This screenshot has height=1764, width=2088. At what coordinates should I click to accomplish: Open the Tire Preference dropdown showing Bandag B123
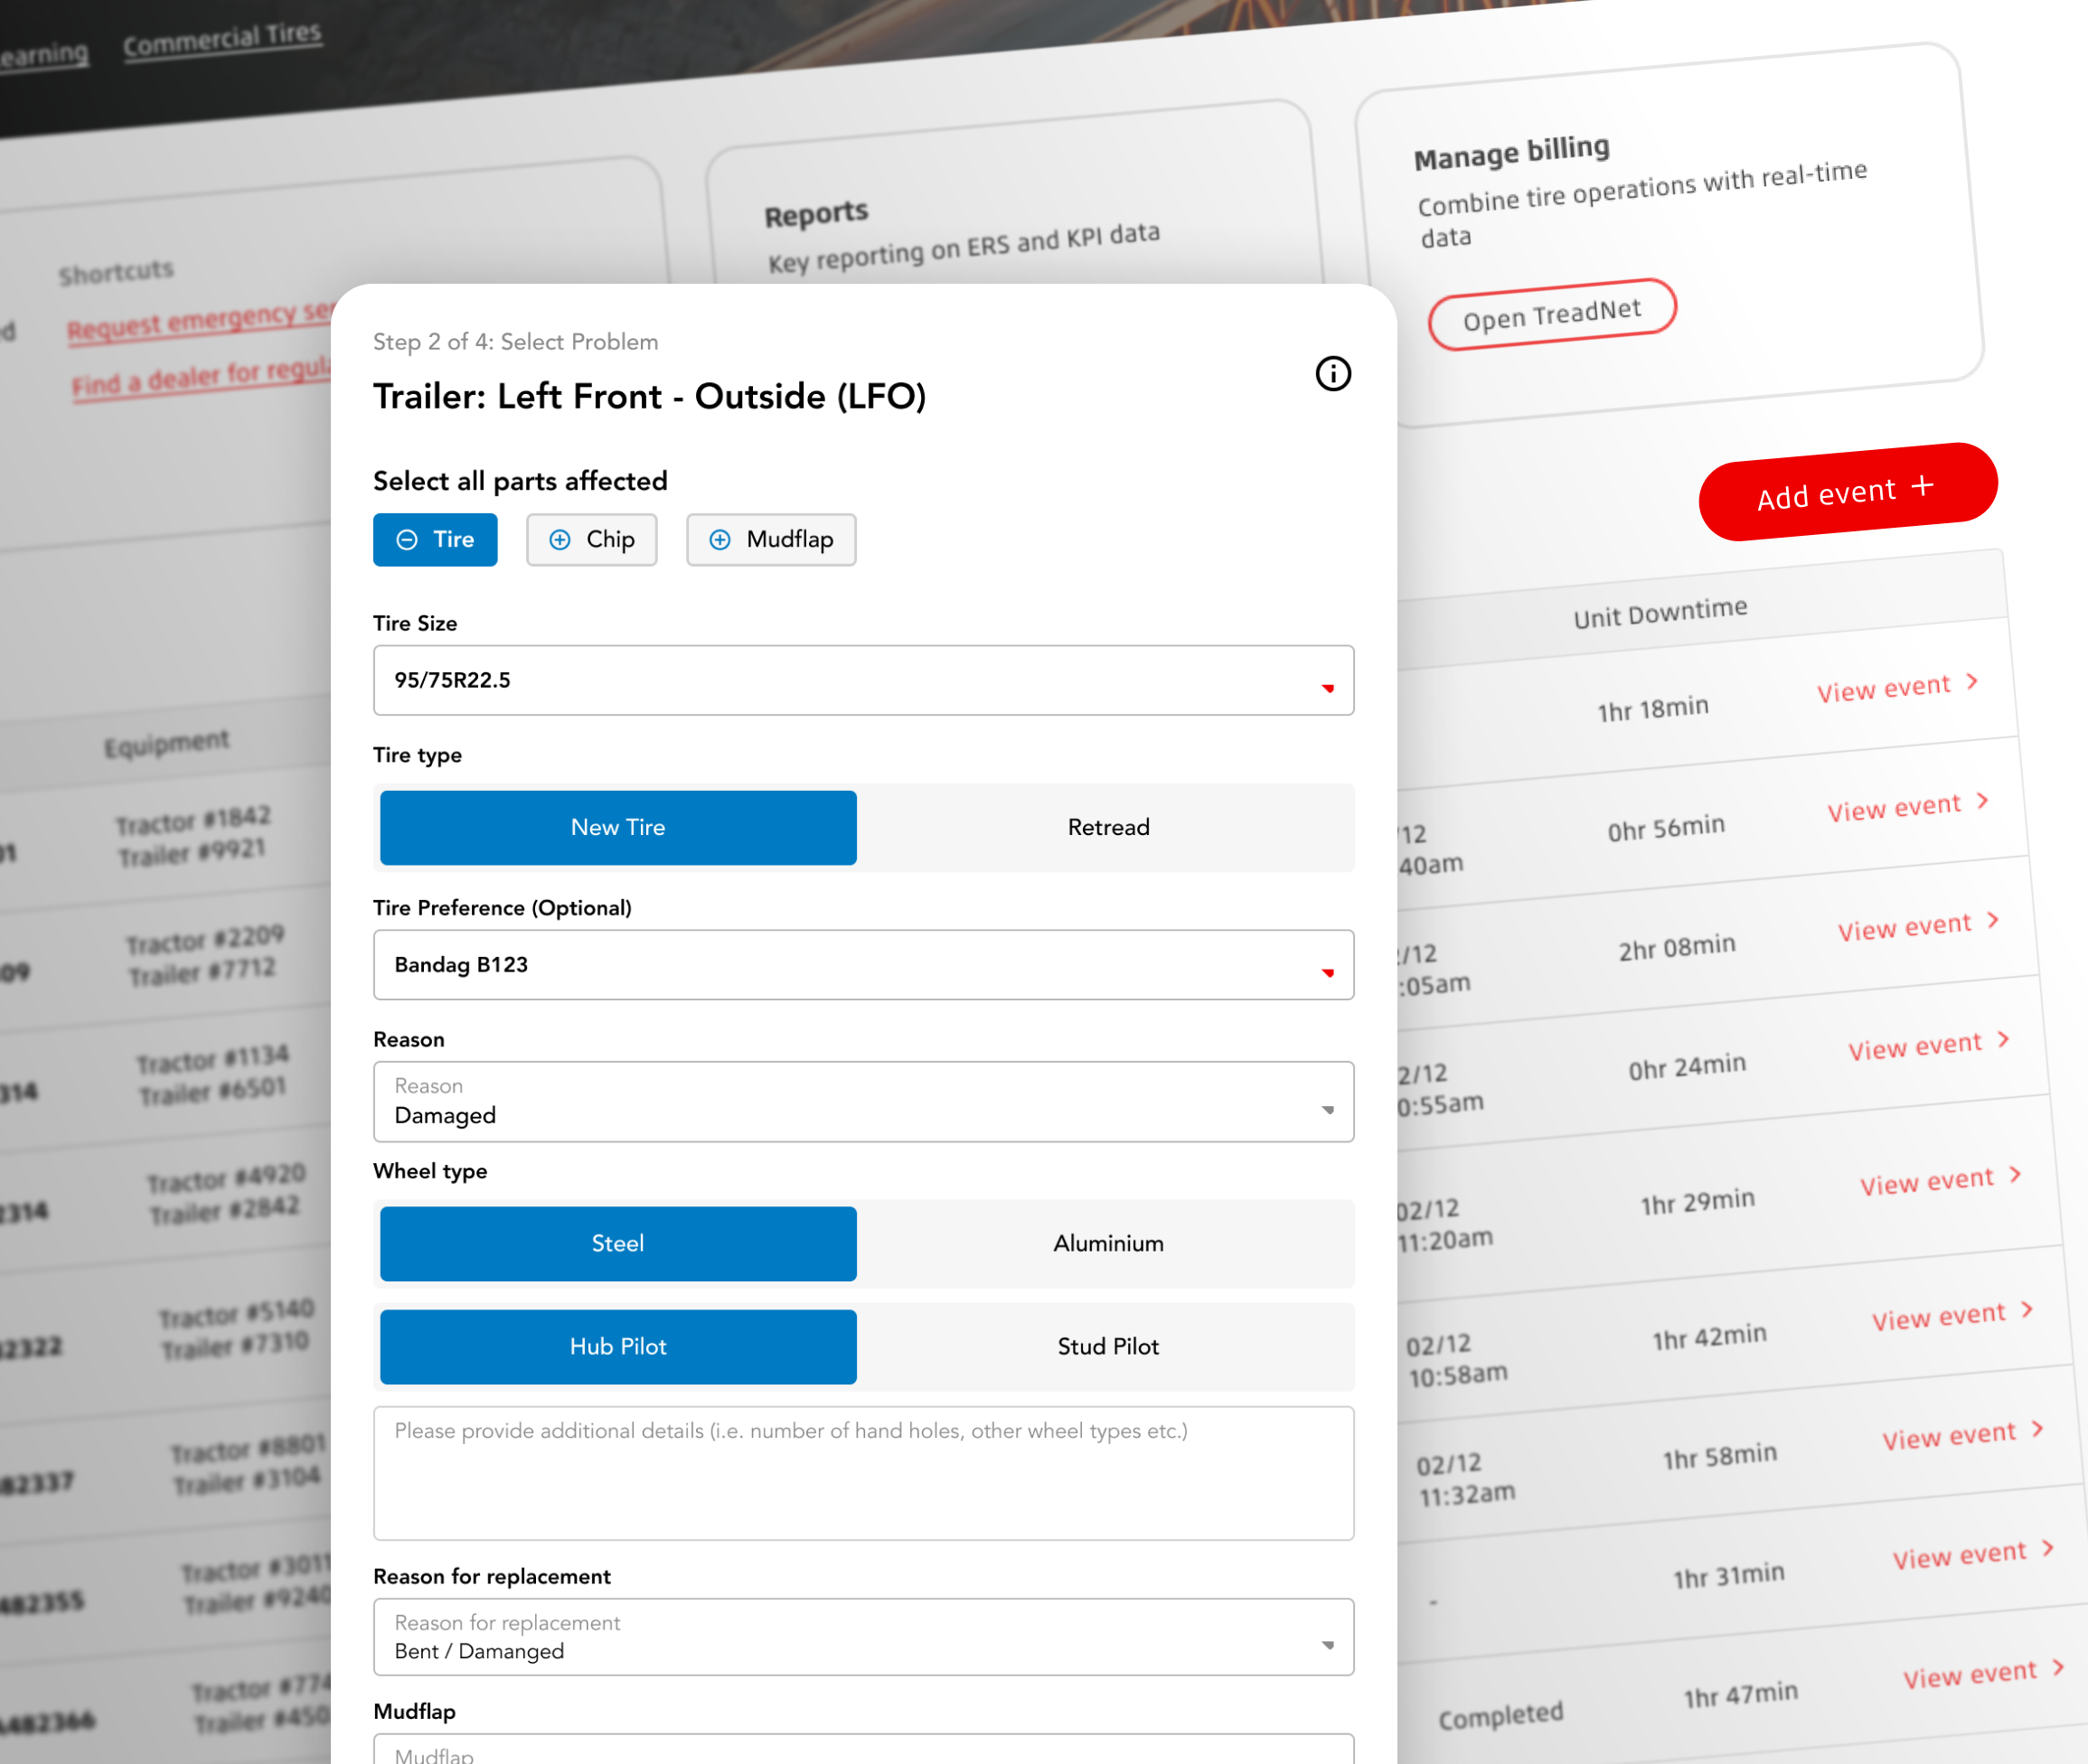pos(862,965)
